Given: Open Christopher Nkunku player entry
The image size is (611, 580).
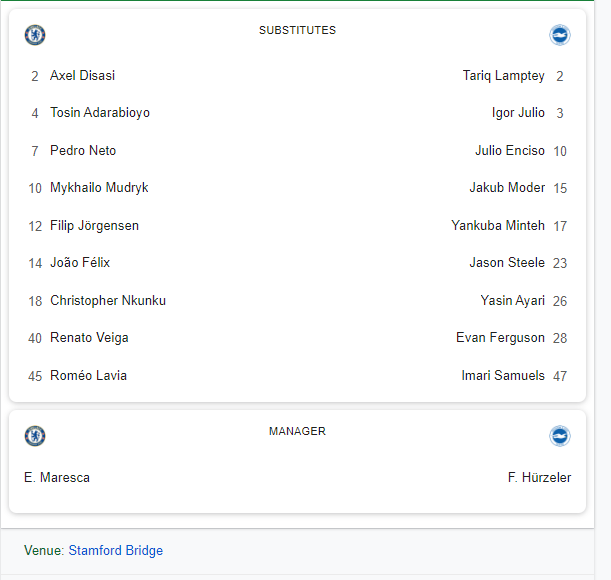Looking at the screenshot, I should (108, 301).
